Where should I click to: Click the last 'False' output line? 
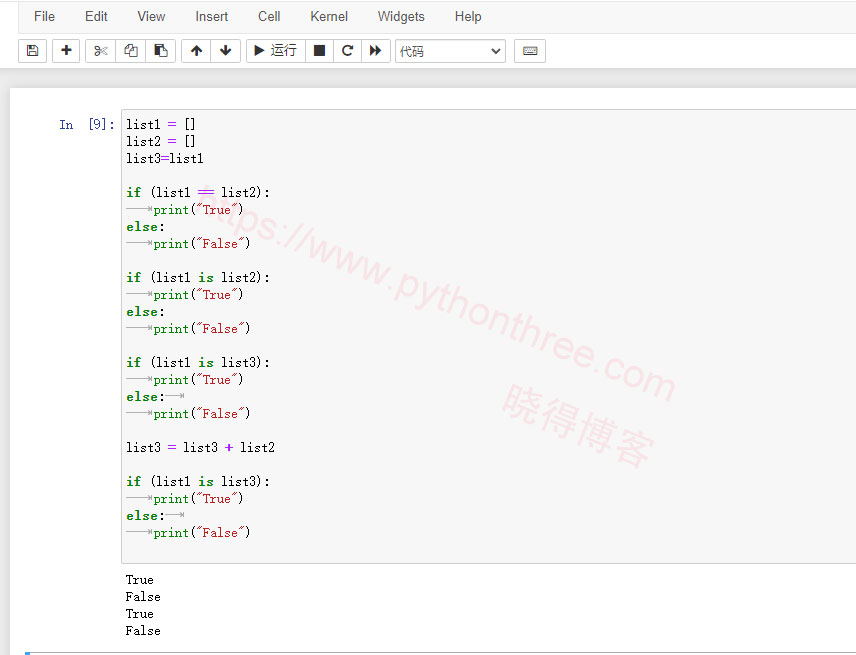pos(143,631)
